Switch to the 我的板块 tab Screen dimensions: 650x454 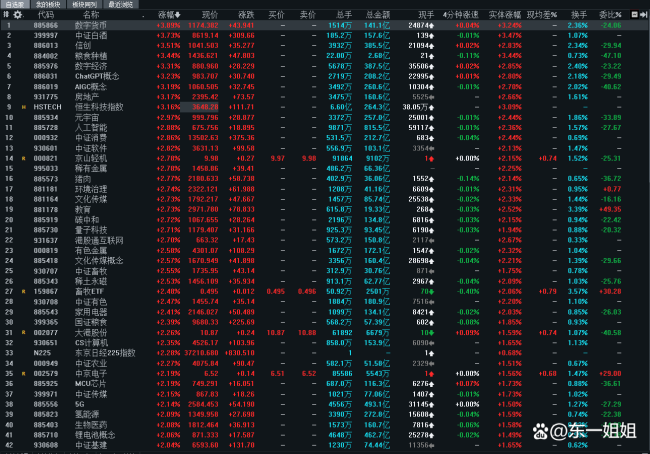coord(48,5)
